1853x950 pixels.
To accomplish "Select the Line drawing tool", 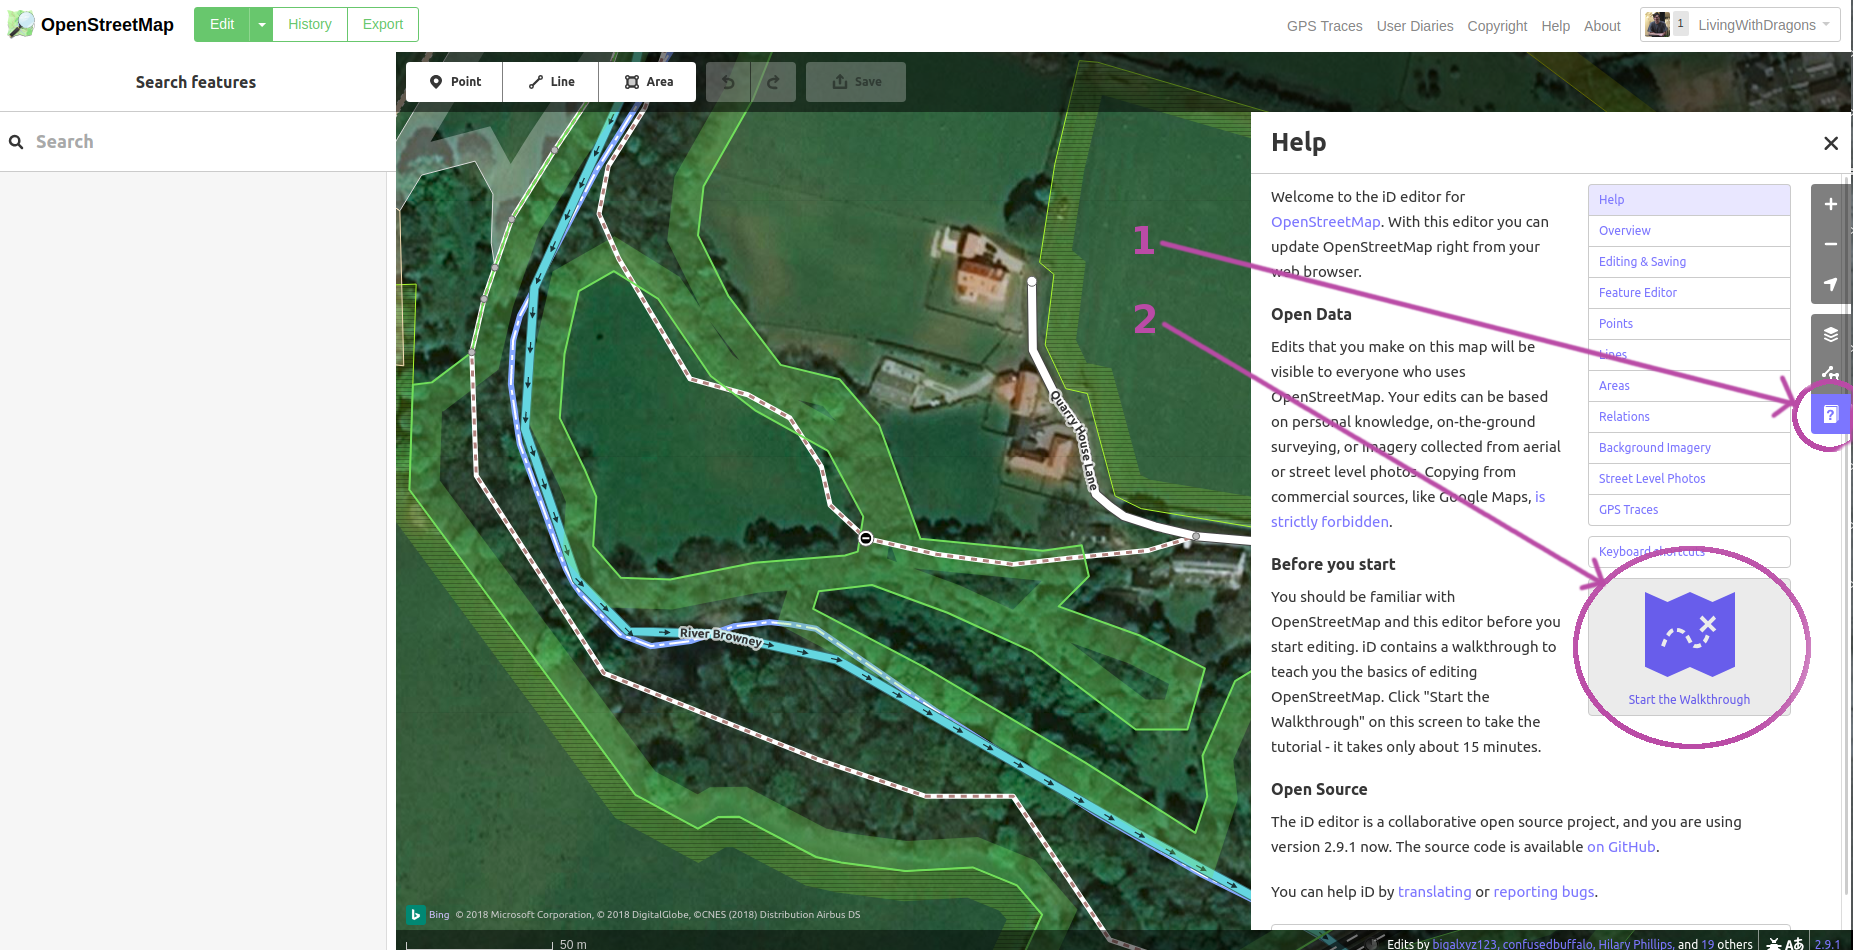I will (551, 82).
